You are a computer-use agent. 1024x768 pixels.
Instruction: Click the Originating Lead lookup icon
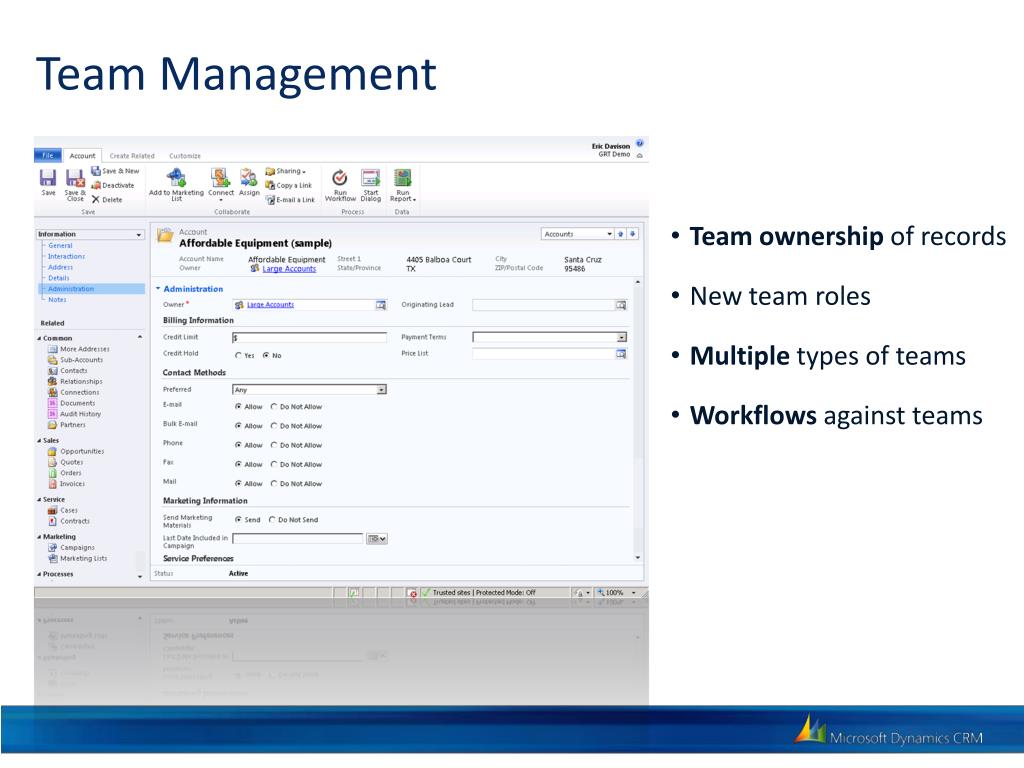(621, 305)
